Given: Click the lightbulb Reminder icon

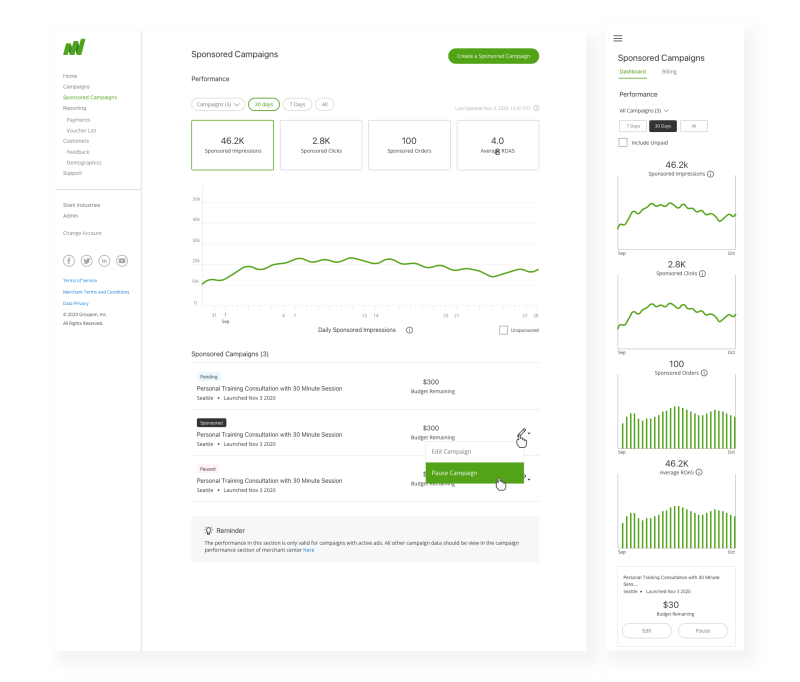Looking at the screenshot, I should tap(208, 531).
